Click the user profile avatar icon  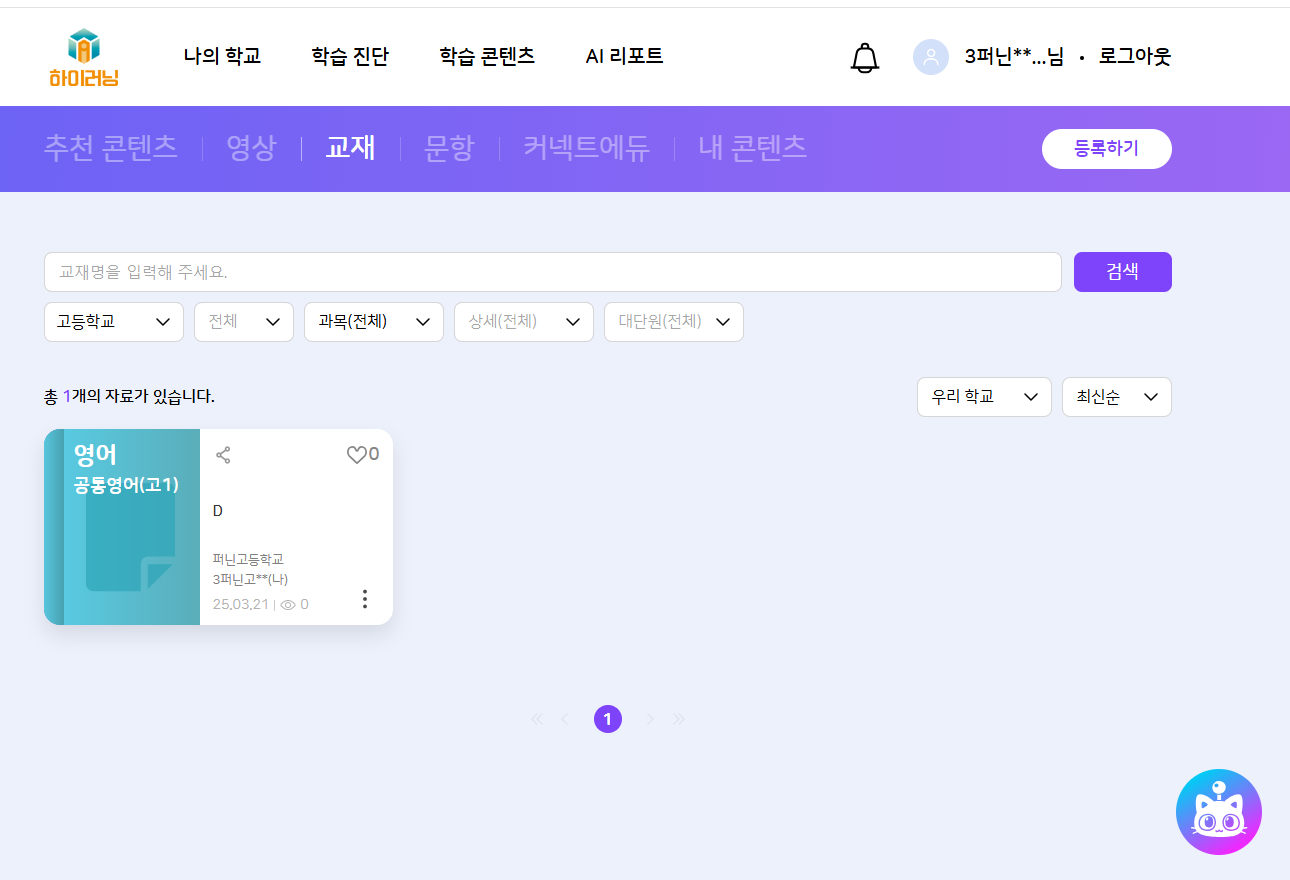point(930,57)
